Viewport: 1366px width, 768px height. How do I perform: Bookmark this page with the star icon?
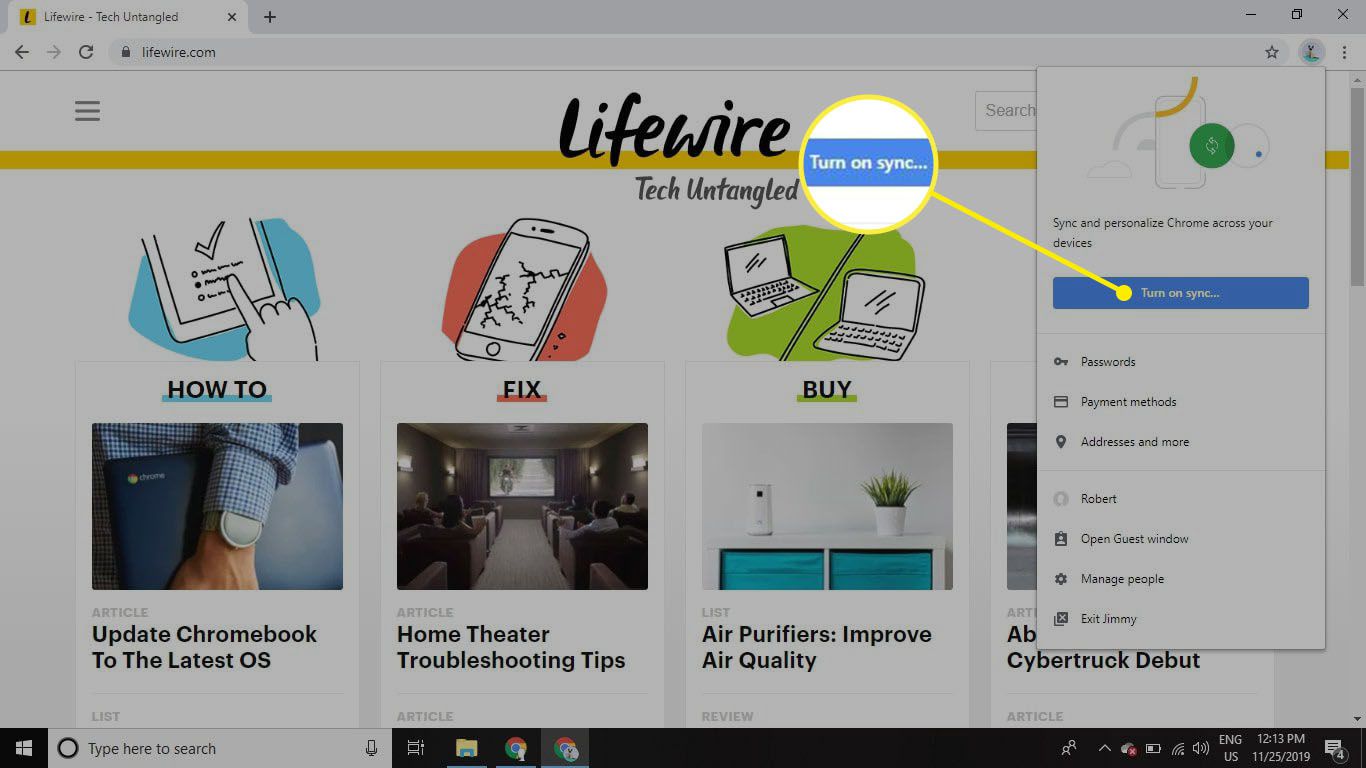[x=1271, y=52]
